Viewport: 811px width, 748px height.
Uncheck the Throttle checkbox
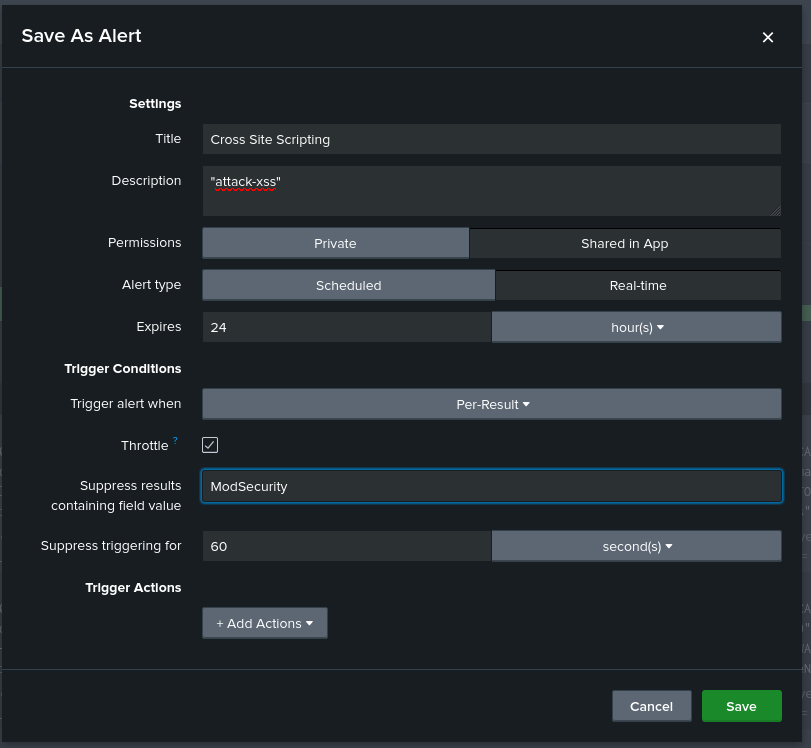[x=210, y=445]
